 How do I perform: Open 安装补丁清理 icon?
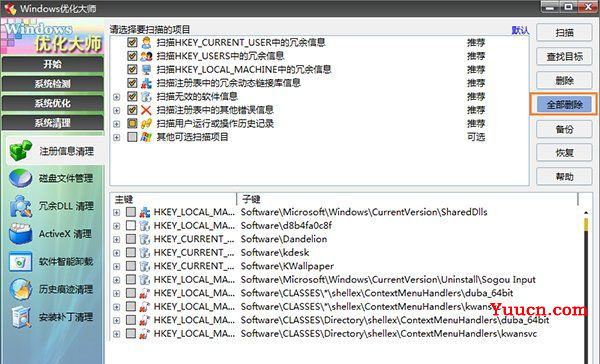[21, 317]
